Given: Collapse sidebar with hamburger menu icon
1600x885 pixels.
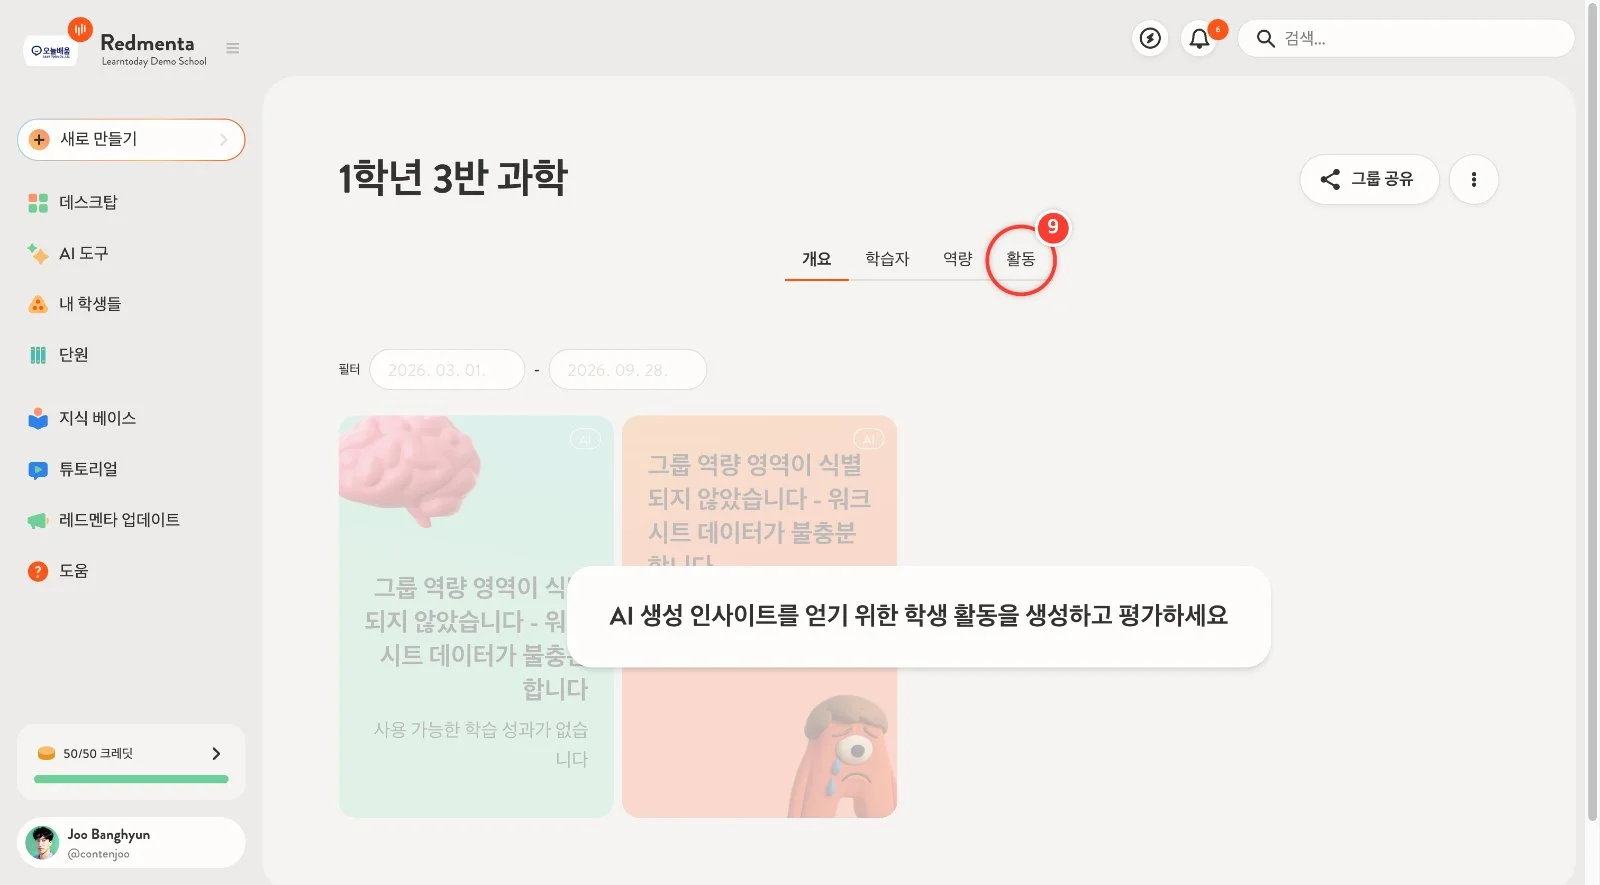Looking at the screenshot, I should pyautogui.click(x=233, y=48).
